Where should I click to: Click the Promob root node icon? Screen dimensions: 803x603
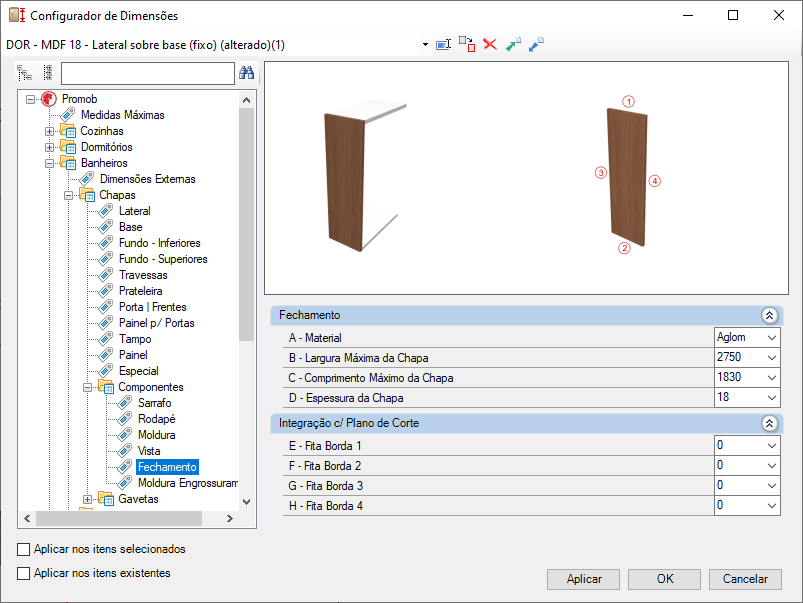pyautogui.click(x=49, y=99)
